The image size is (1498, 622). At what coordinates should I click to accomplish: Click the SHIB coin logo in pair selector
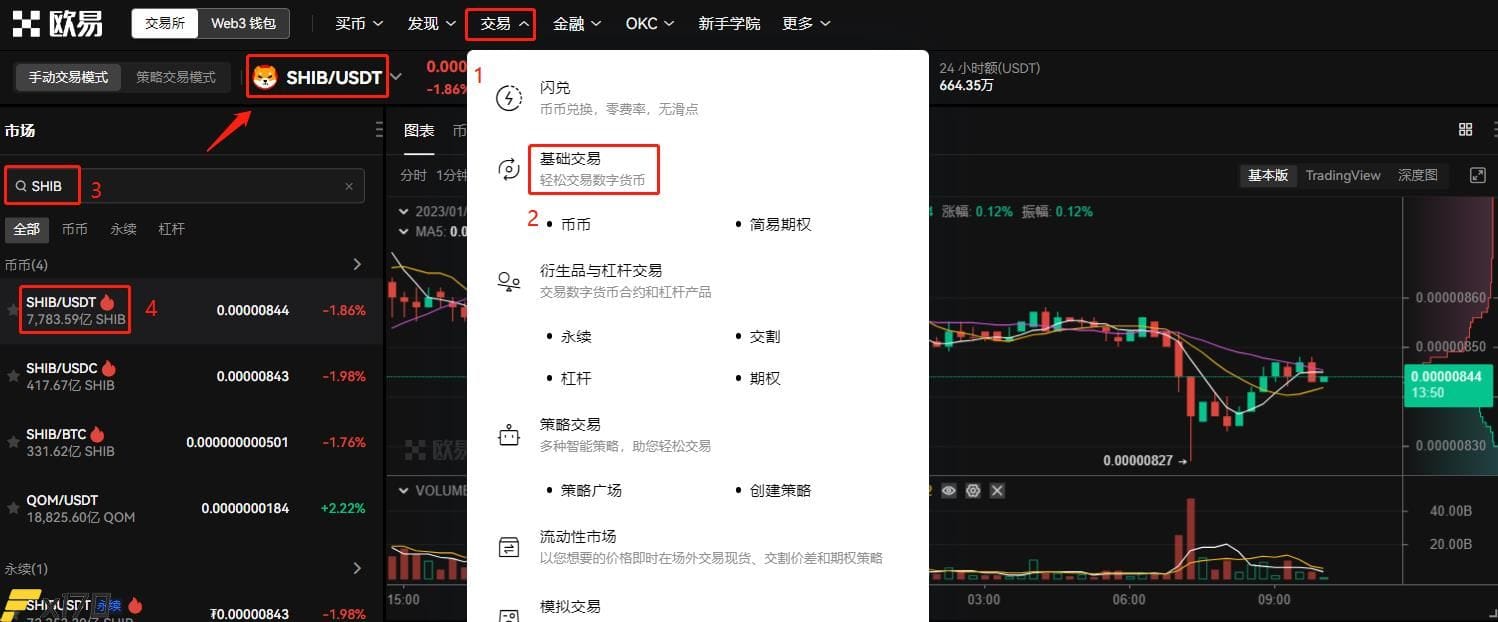click(265, 75)
